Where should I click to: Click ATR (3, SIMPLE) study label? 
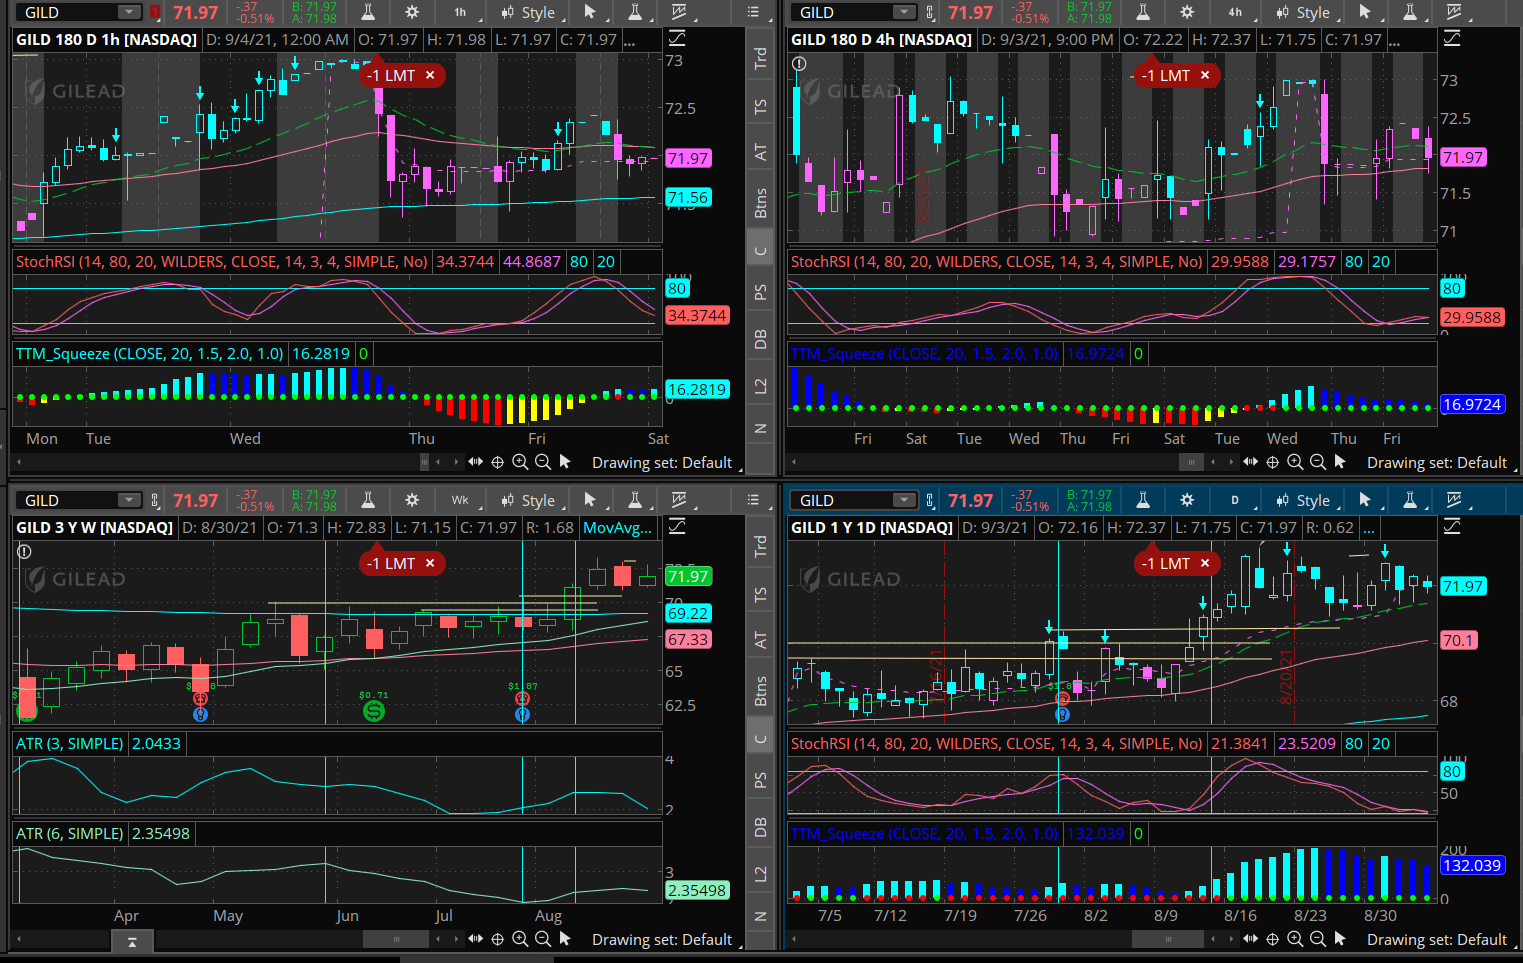coord(70,743)
